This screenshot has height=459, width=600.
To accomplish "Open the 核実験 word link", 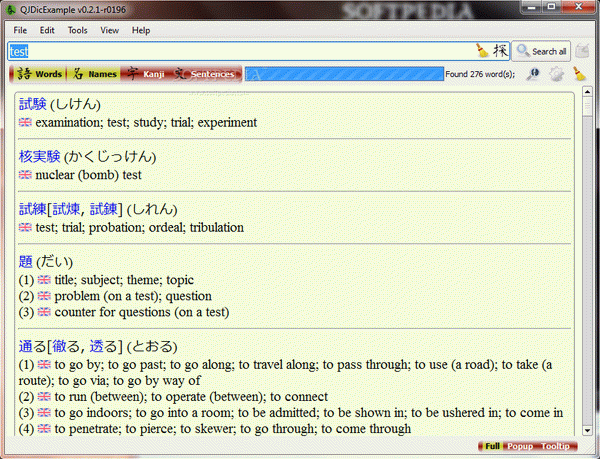I will [x=39, y=156].
